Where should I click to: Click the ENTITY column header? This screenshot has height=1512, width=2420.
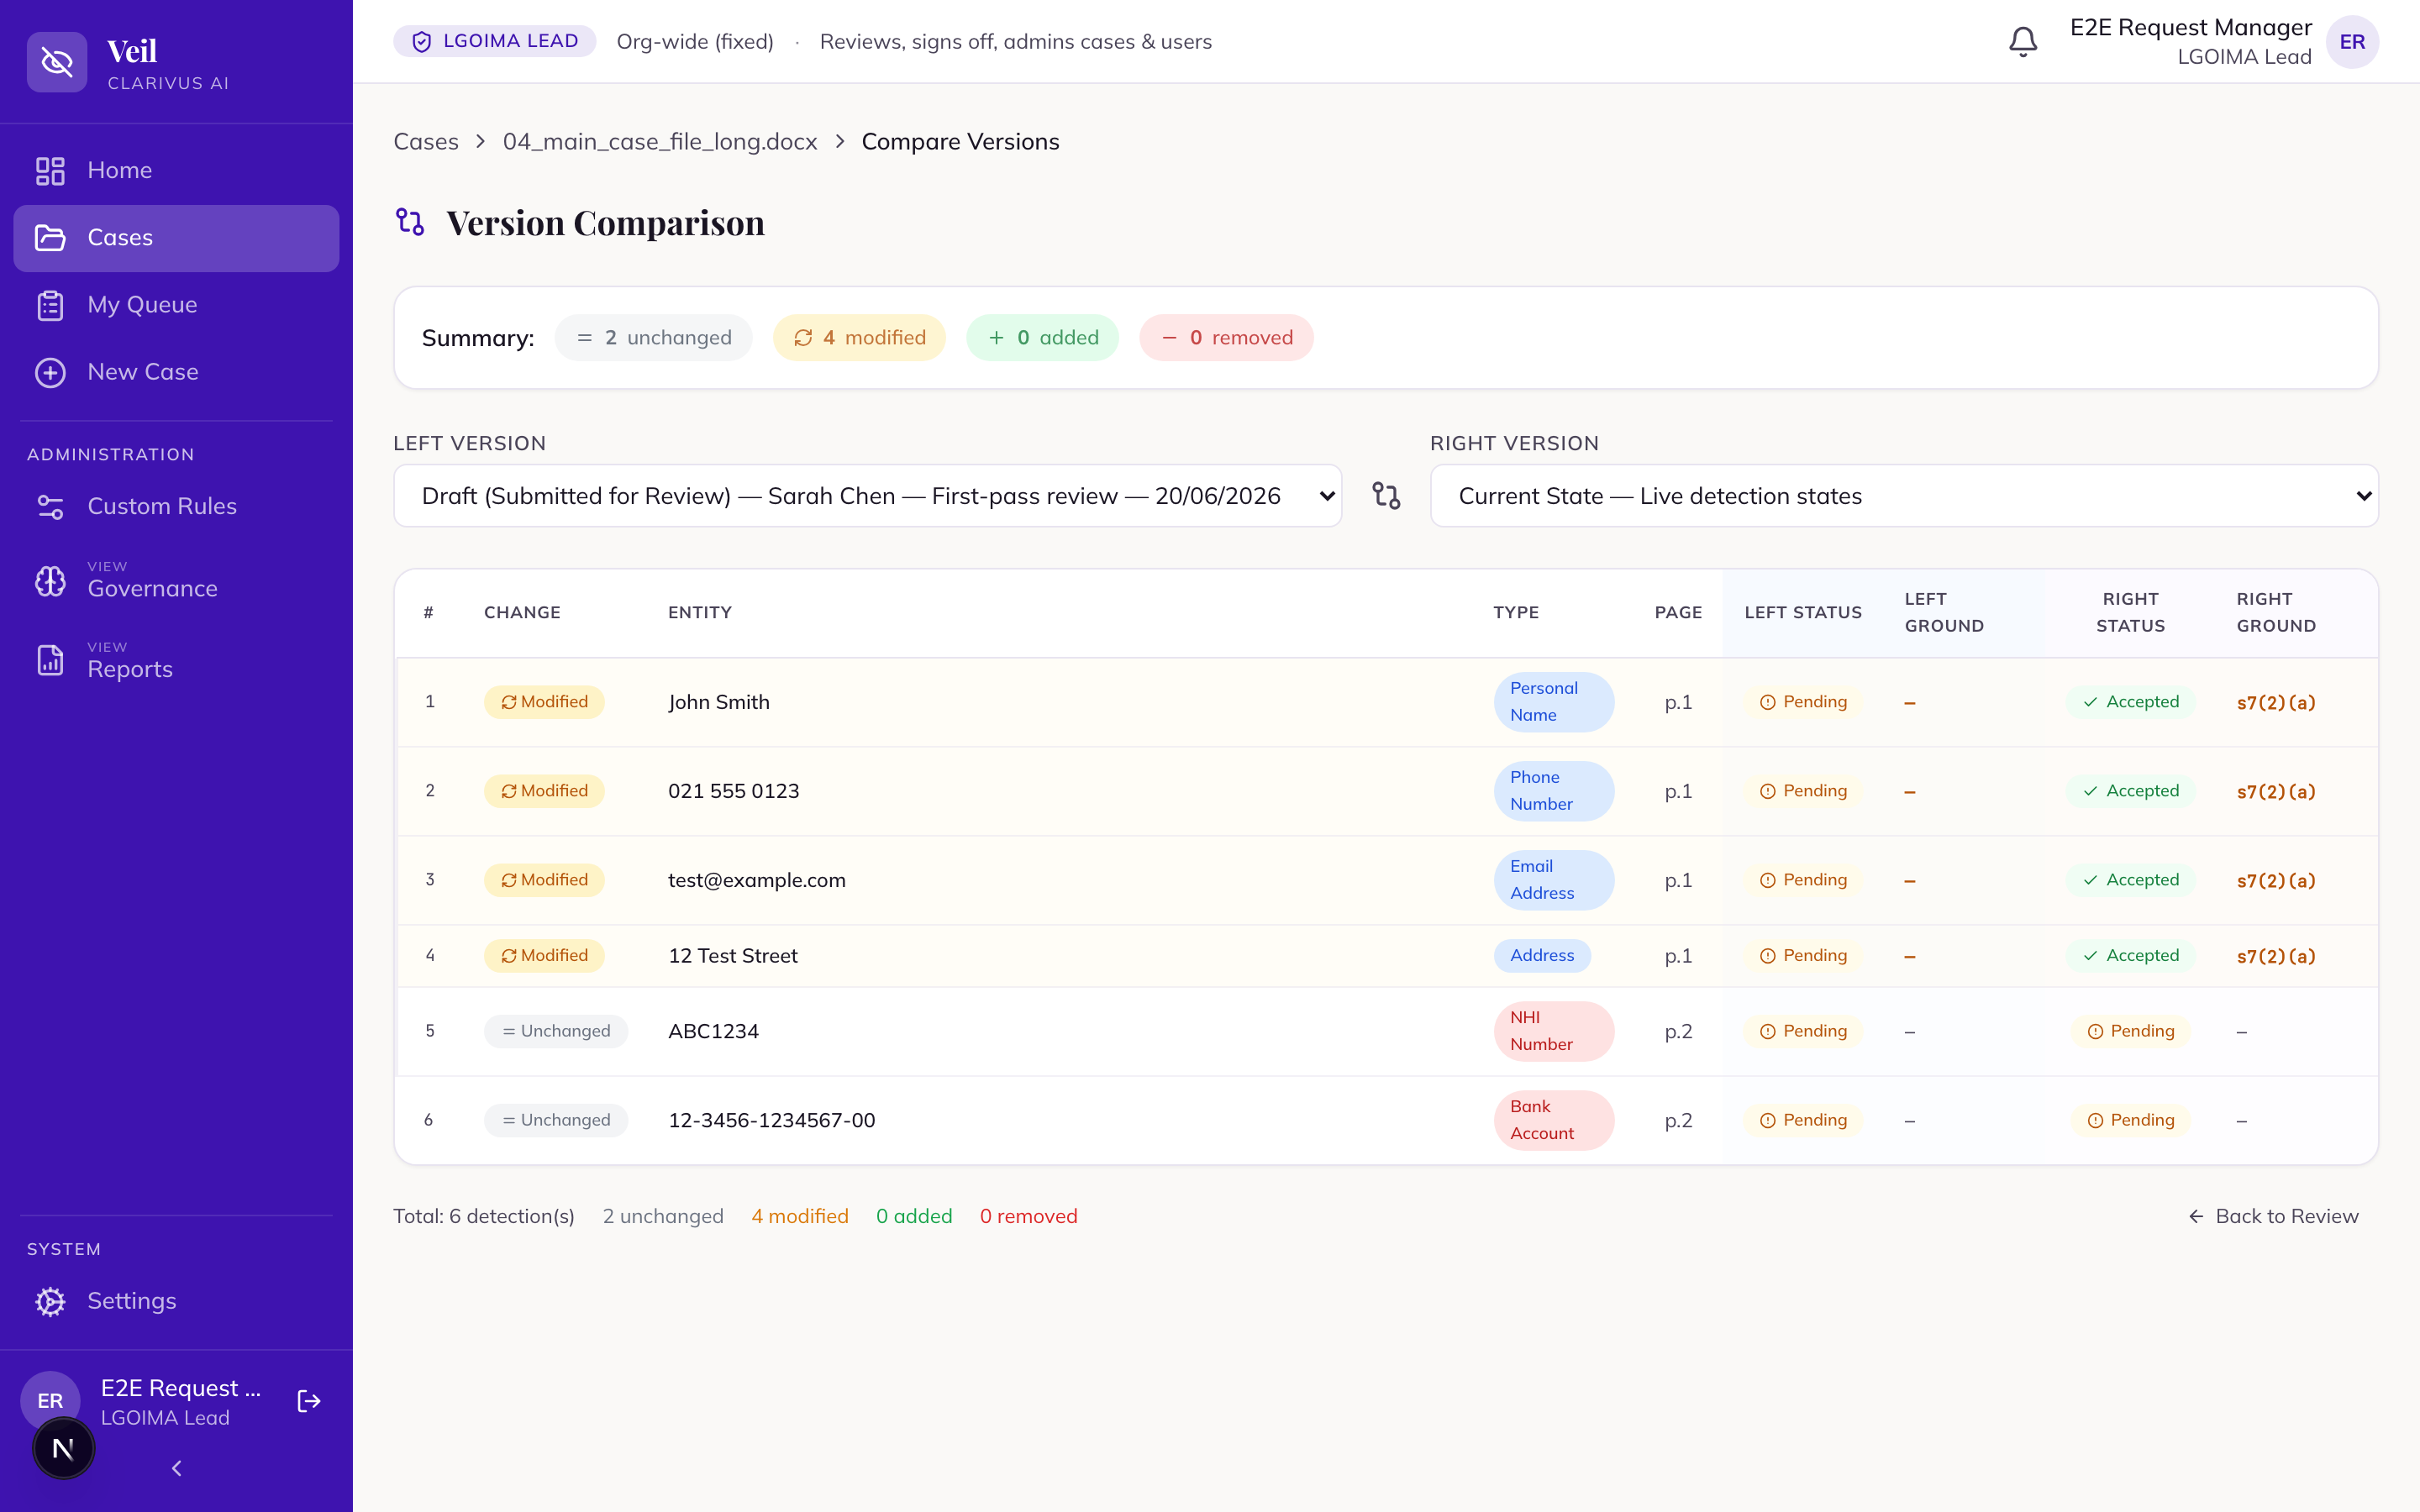tap(700, 613)
